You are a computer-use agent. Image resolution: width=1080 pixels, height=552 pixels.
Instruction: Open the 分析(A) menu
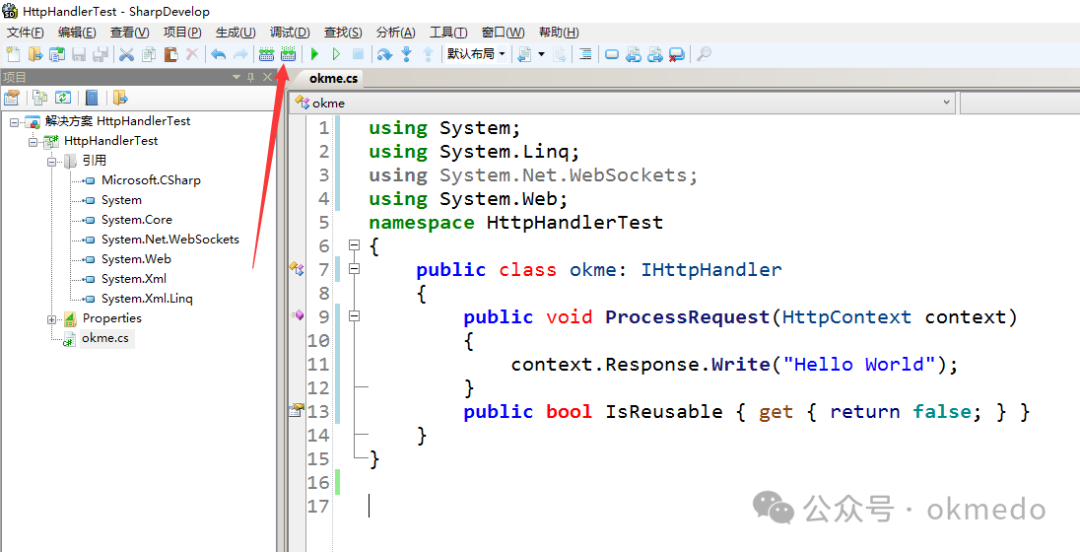coord(396,32)
